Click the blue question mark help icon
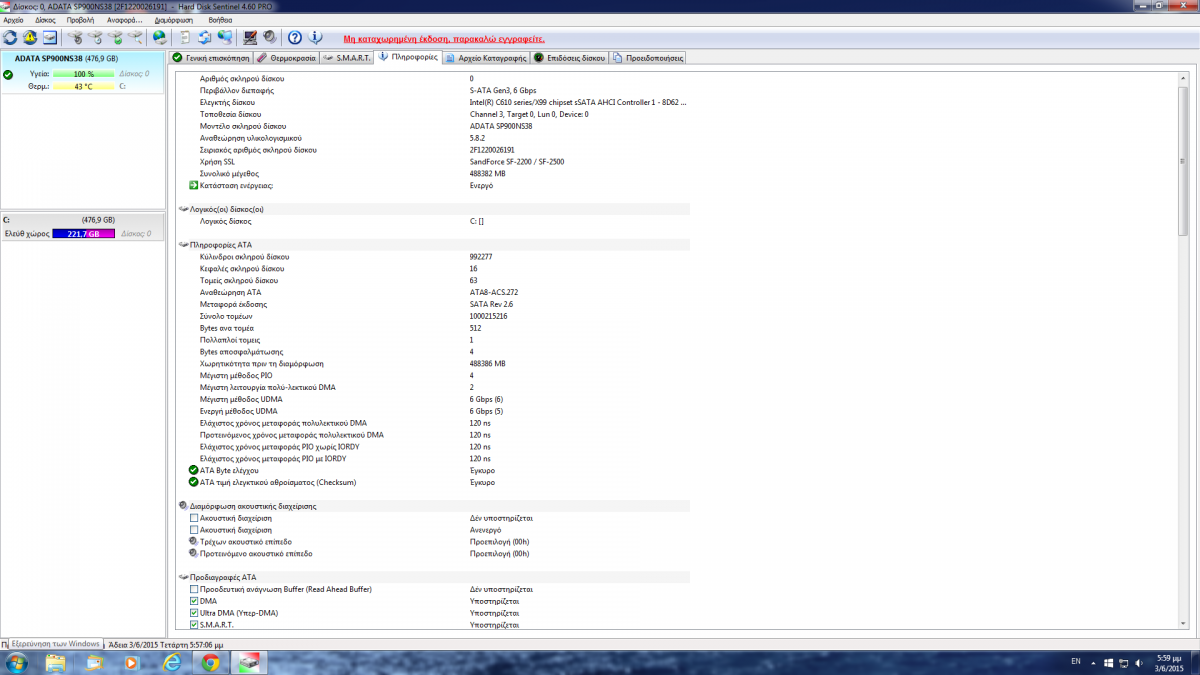Image resolution: width=1200 pixels, height=675 pixels. [295, 38]
